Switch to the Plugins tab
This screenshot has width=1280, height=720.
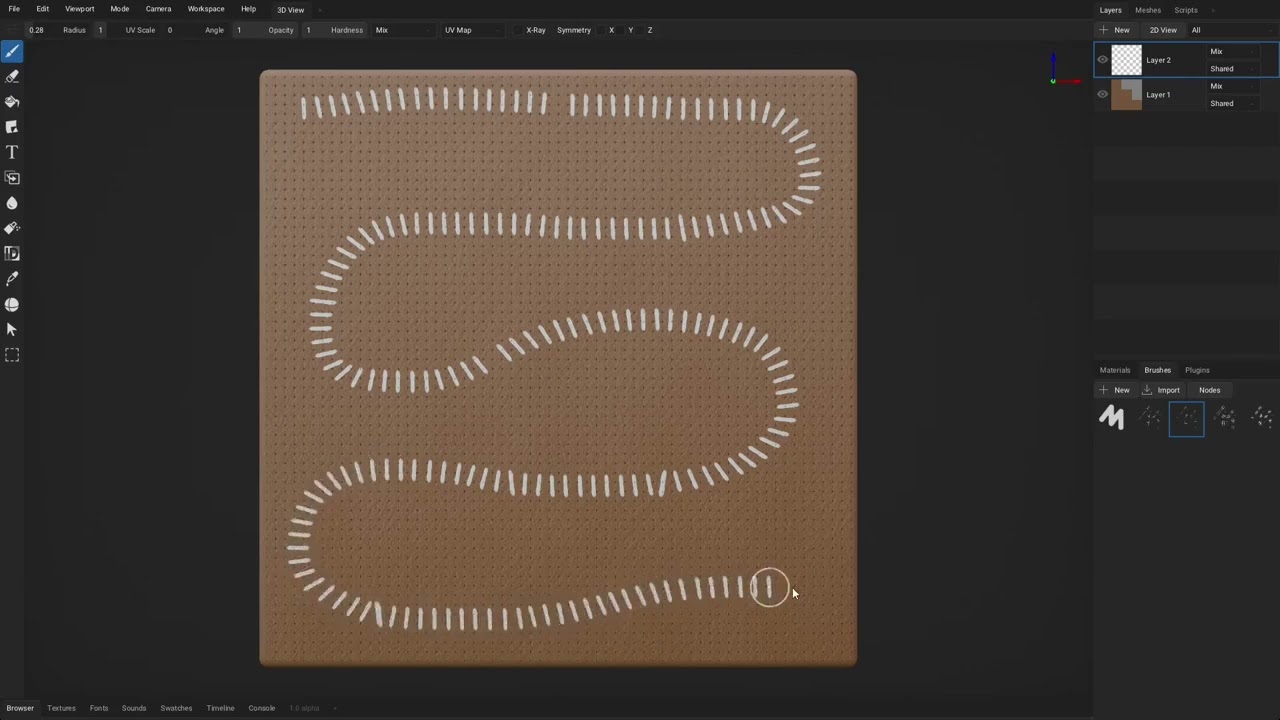1197,370
